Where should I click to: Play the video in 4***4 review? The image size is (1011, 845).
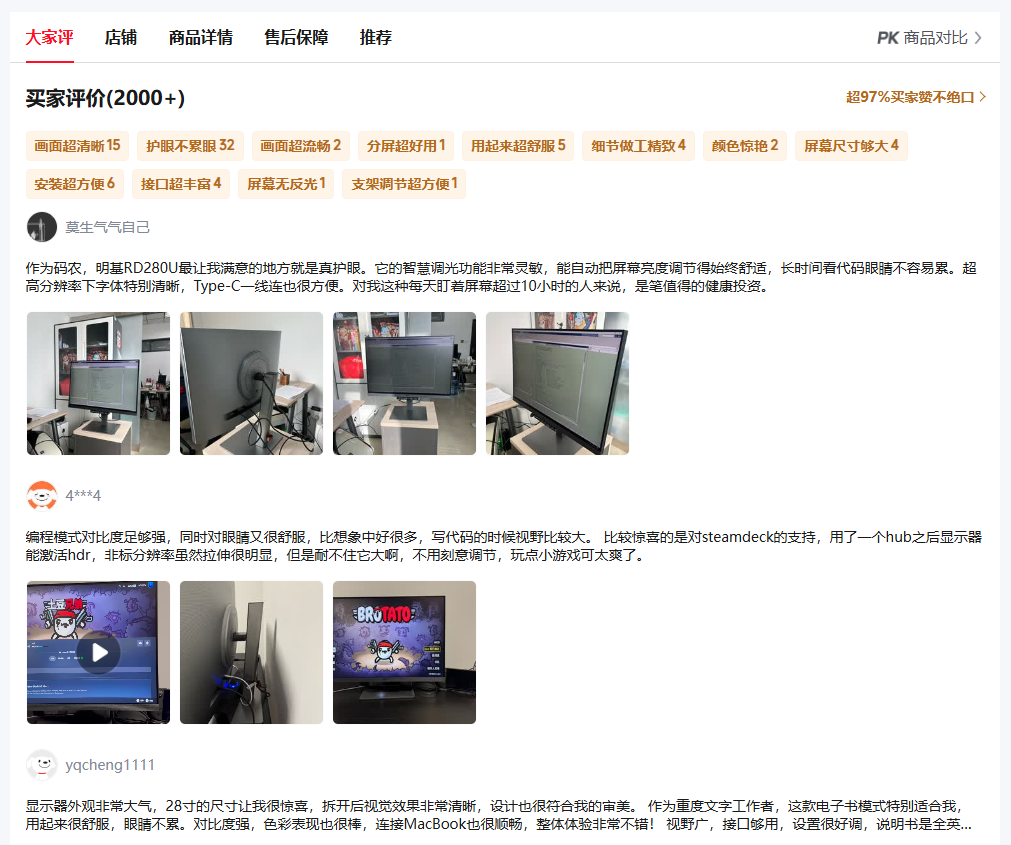tap(99, 652)
